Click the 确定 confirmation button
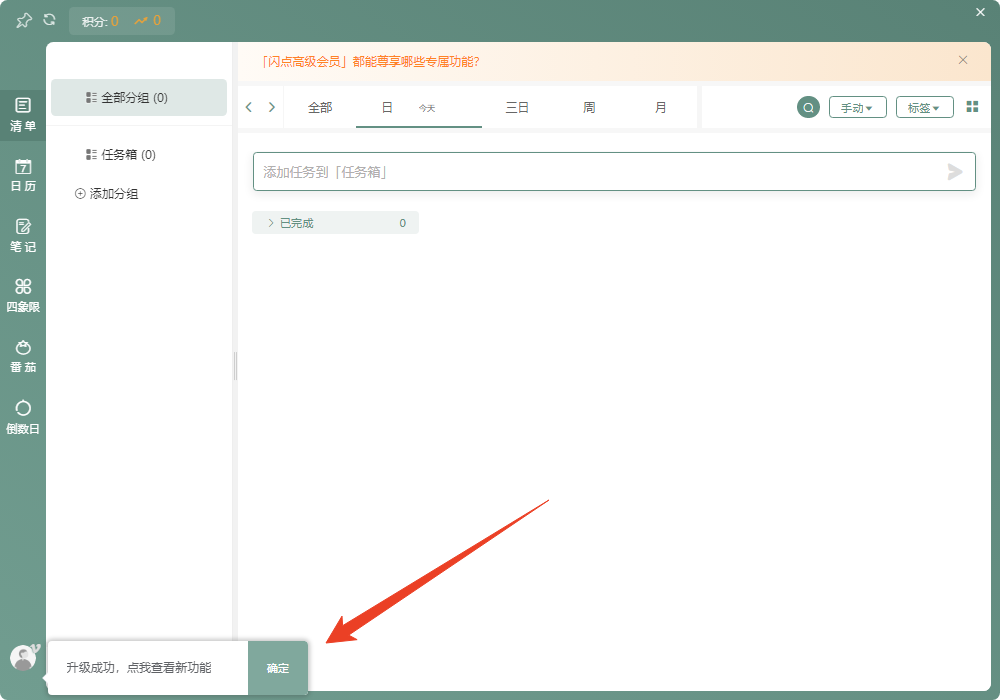This screenshot has height=700, width=1000. (x=277, y=668)
